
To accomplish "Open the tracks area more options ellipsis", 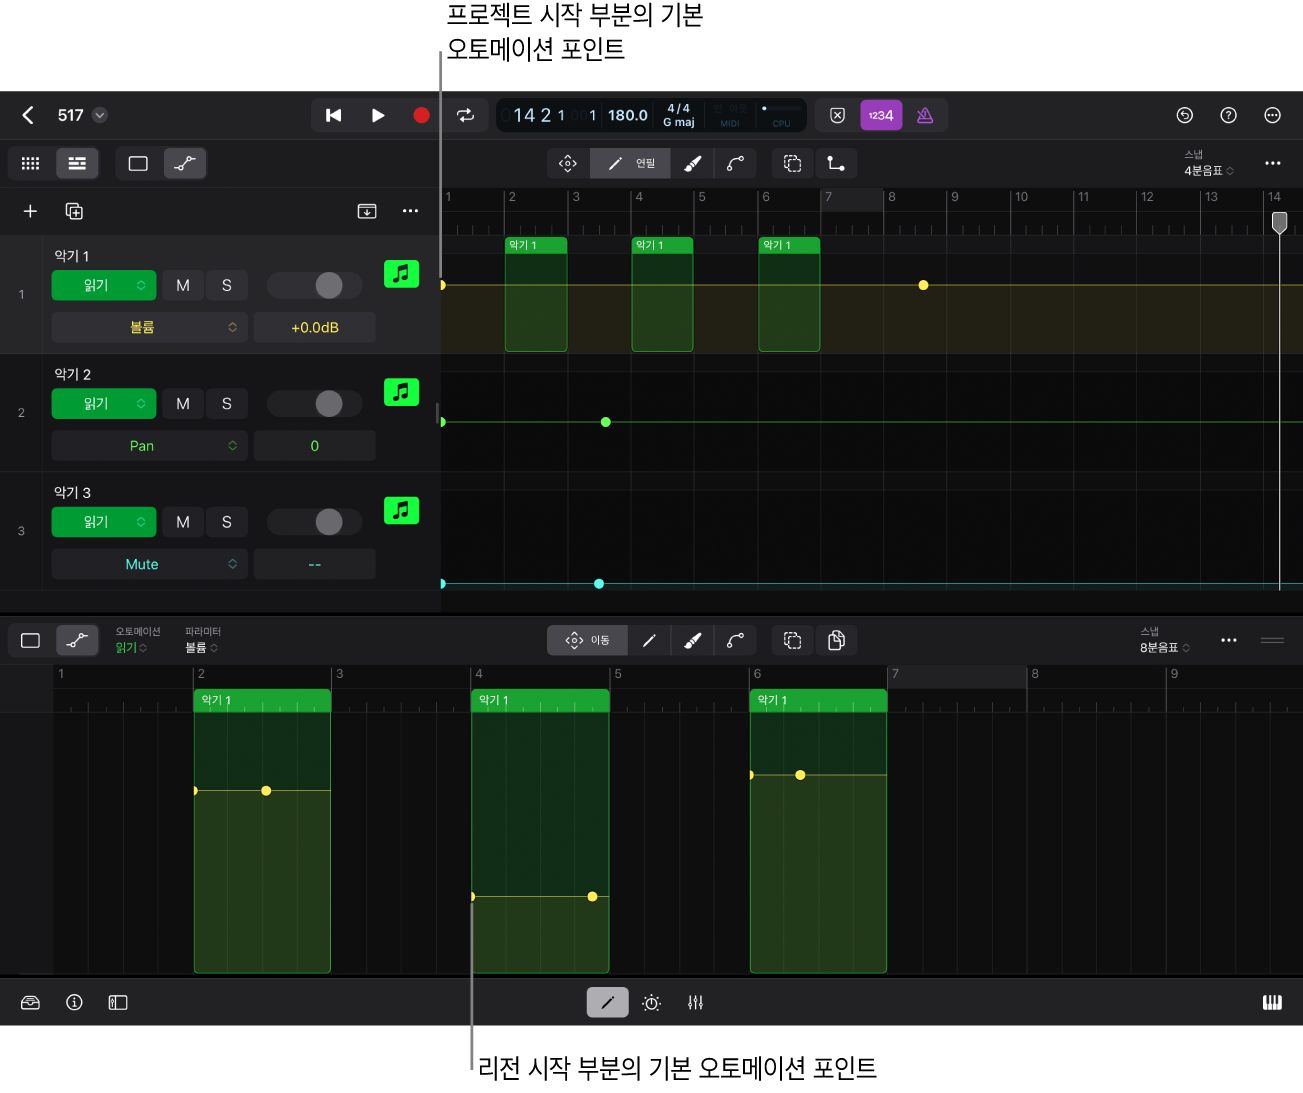I will 1272,163.
